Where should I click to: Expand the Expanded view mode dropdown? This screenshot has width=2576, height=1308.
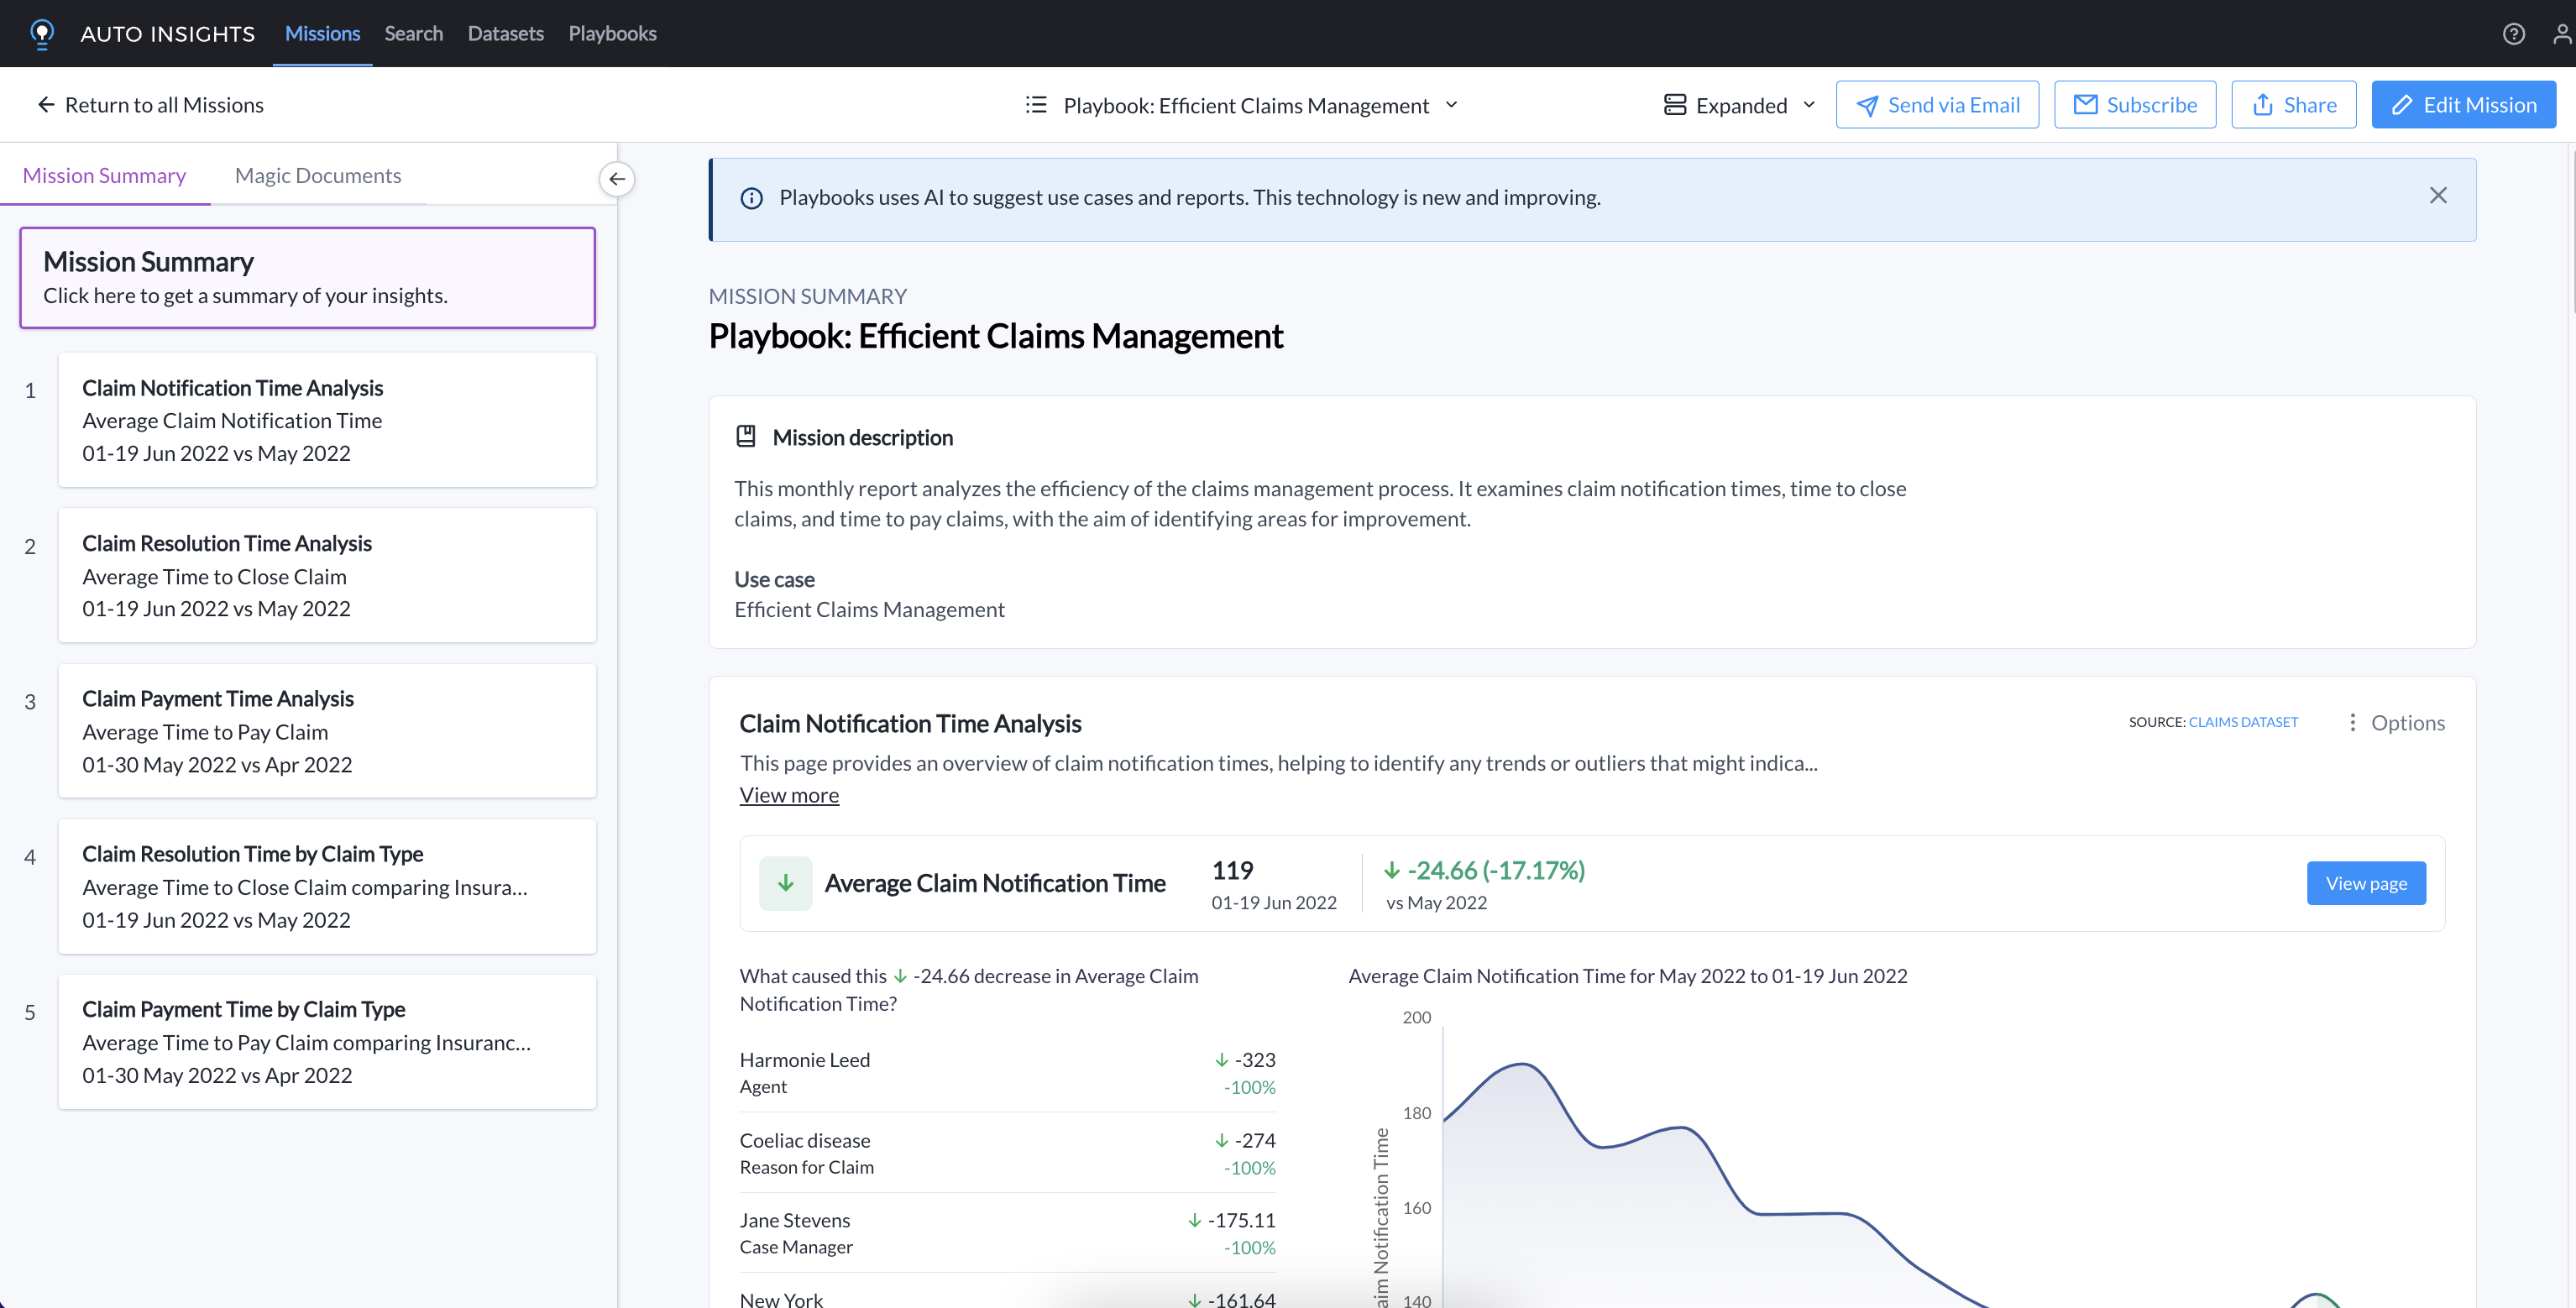click(x=1740, y=105)
